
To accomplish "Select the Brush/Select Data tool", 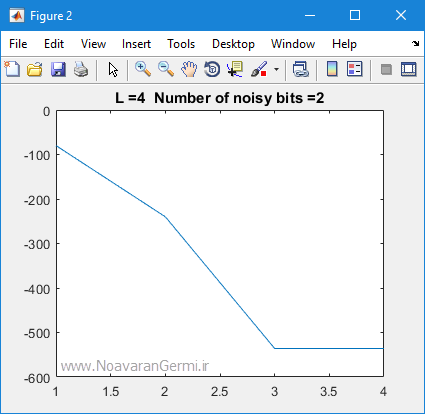I will point(259,69).
